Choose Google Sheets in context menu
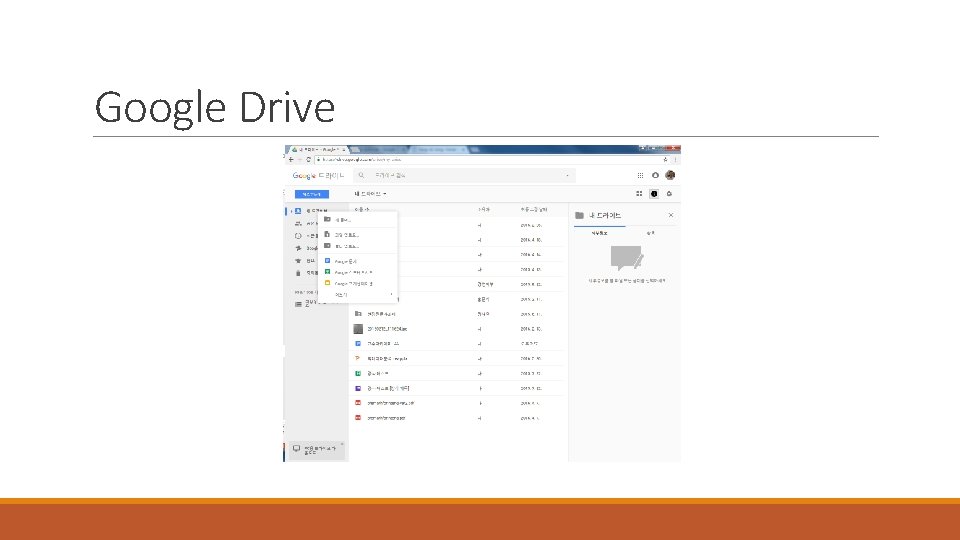Image resolution: width=960 pixels, height=540 pixels. [358, 272]
